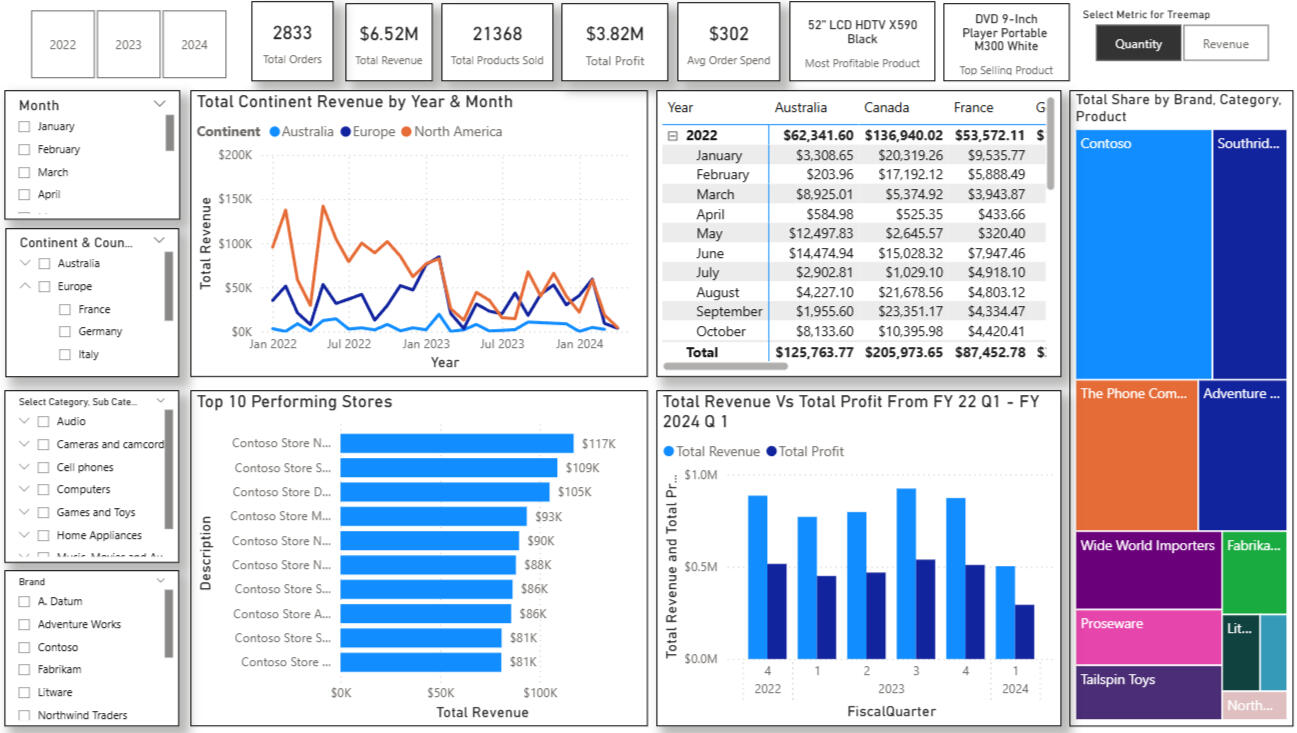Select the 2024 year tab
The width and height of the screenshot is (1297, 733).
coord(194,44)
